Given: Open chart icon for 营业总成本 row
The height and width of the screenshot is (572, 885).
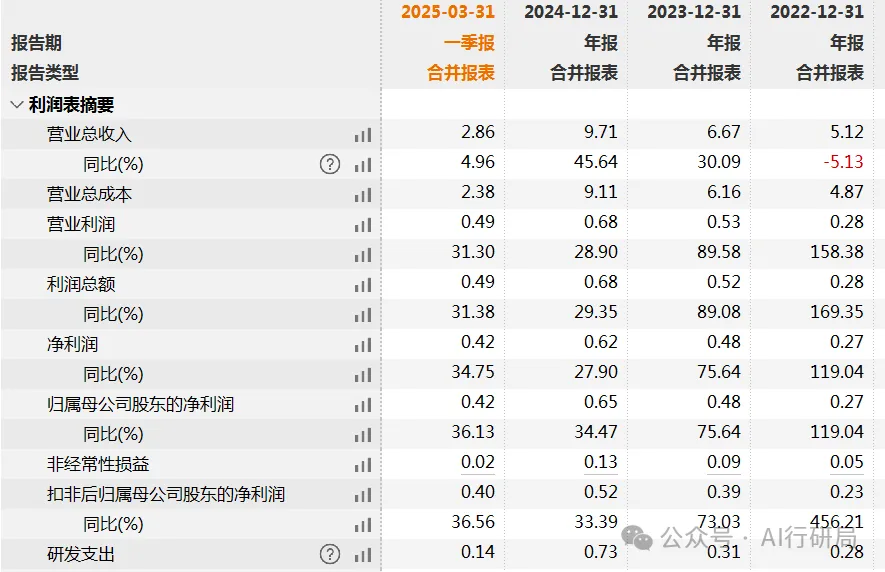Looking at the screenshot, I should (363, 195).
